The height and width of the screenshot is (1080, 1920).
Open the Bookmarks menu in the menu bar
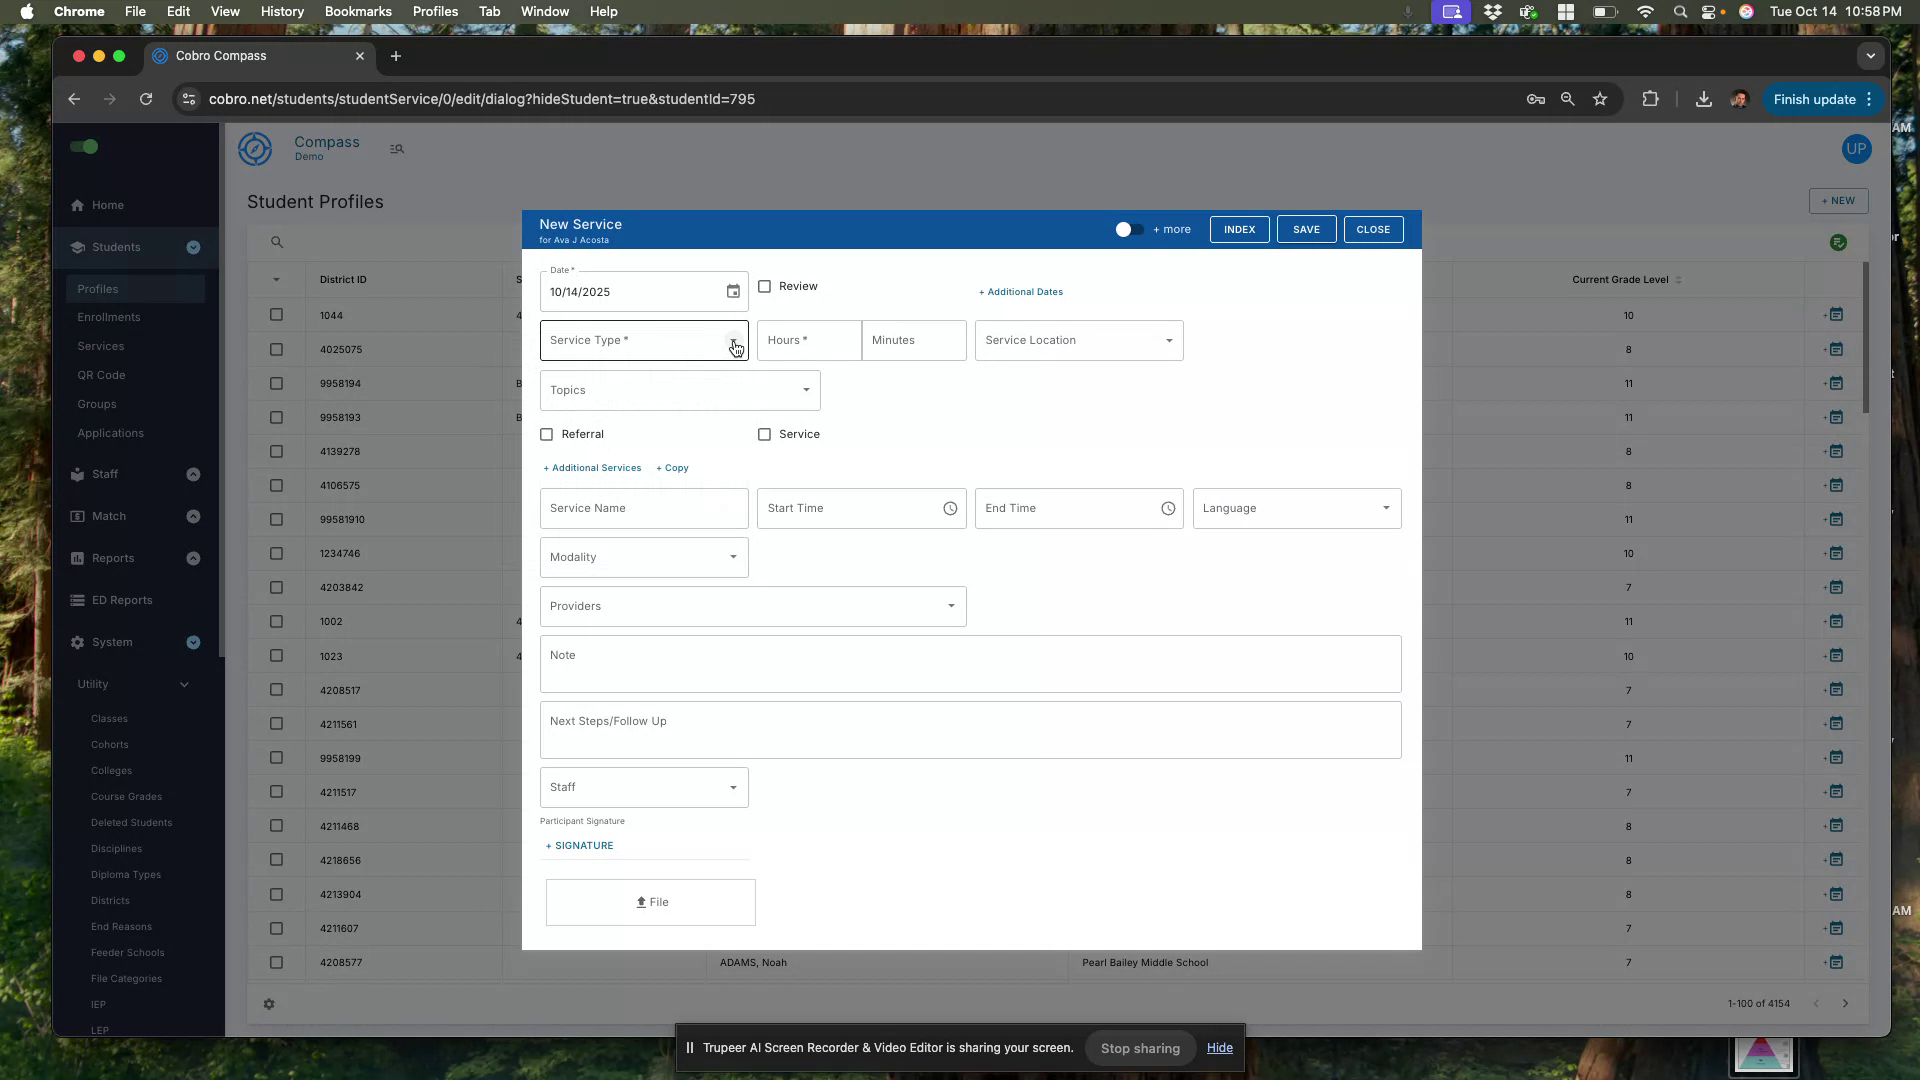[357, 11]
